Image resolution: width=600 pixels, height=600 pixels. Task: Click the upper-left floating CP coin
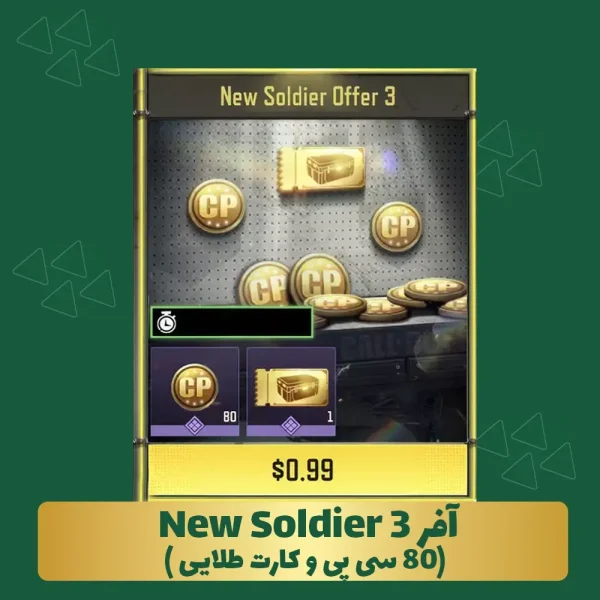point(216,207)
